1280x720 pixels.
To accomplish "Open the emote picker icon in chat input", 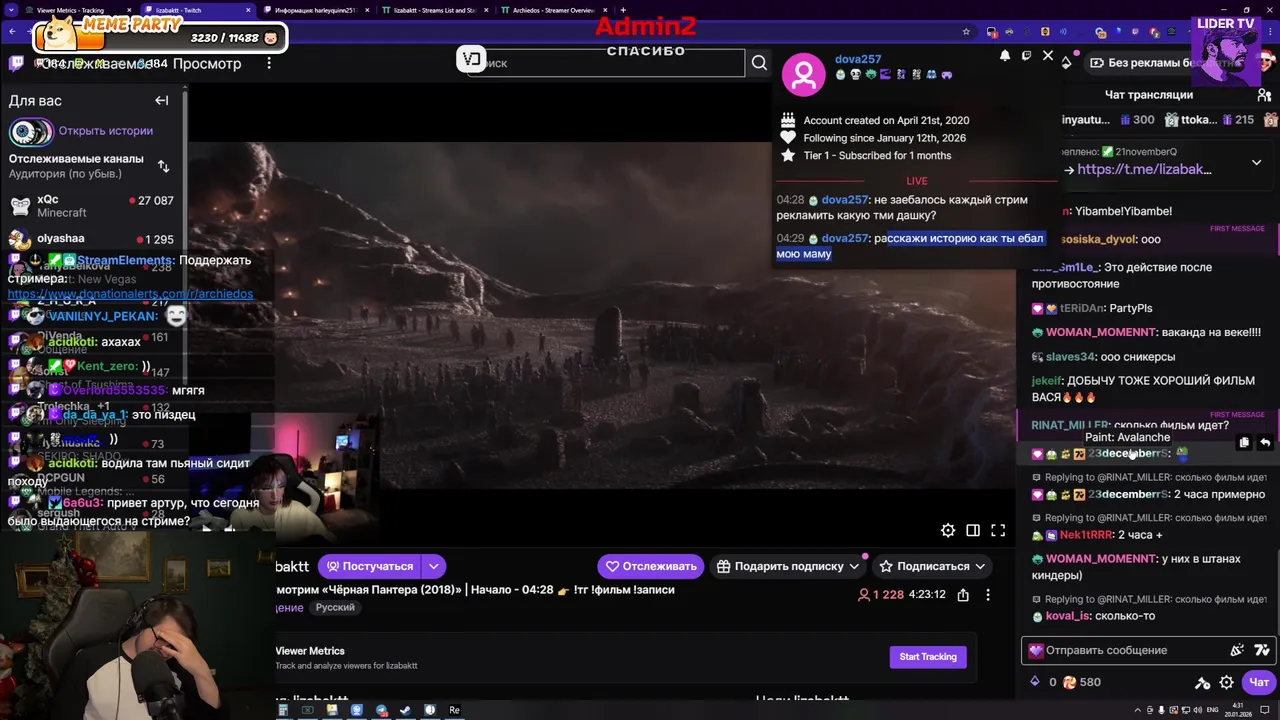I will (1238, 650).
